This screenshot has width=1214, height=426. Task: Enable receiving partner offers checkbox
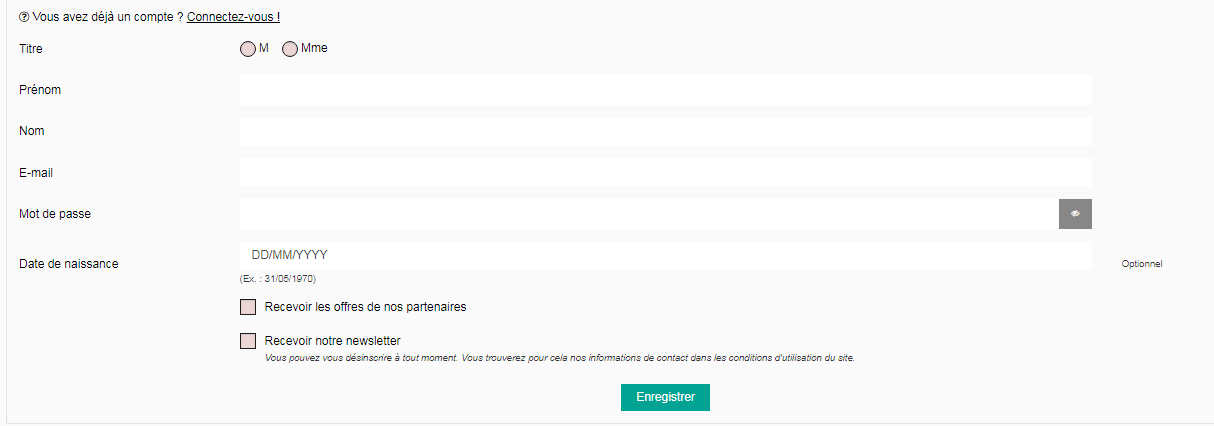point(248,307)
